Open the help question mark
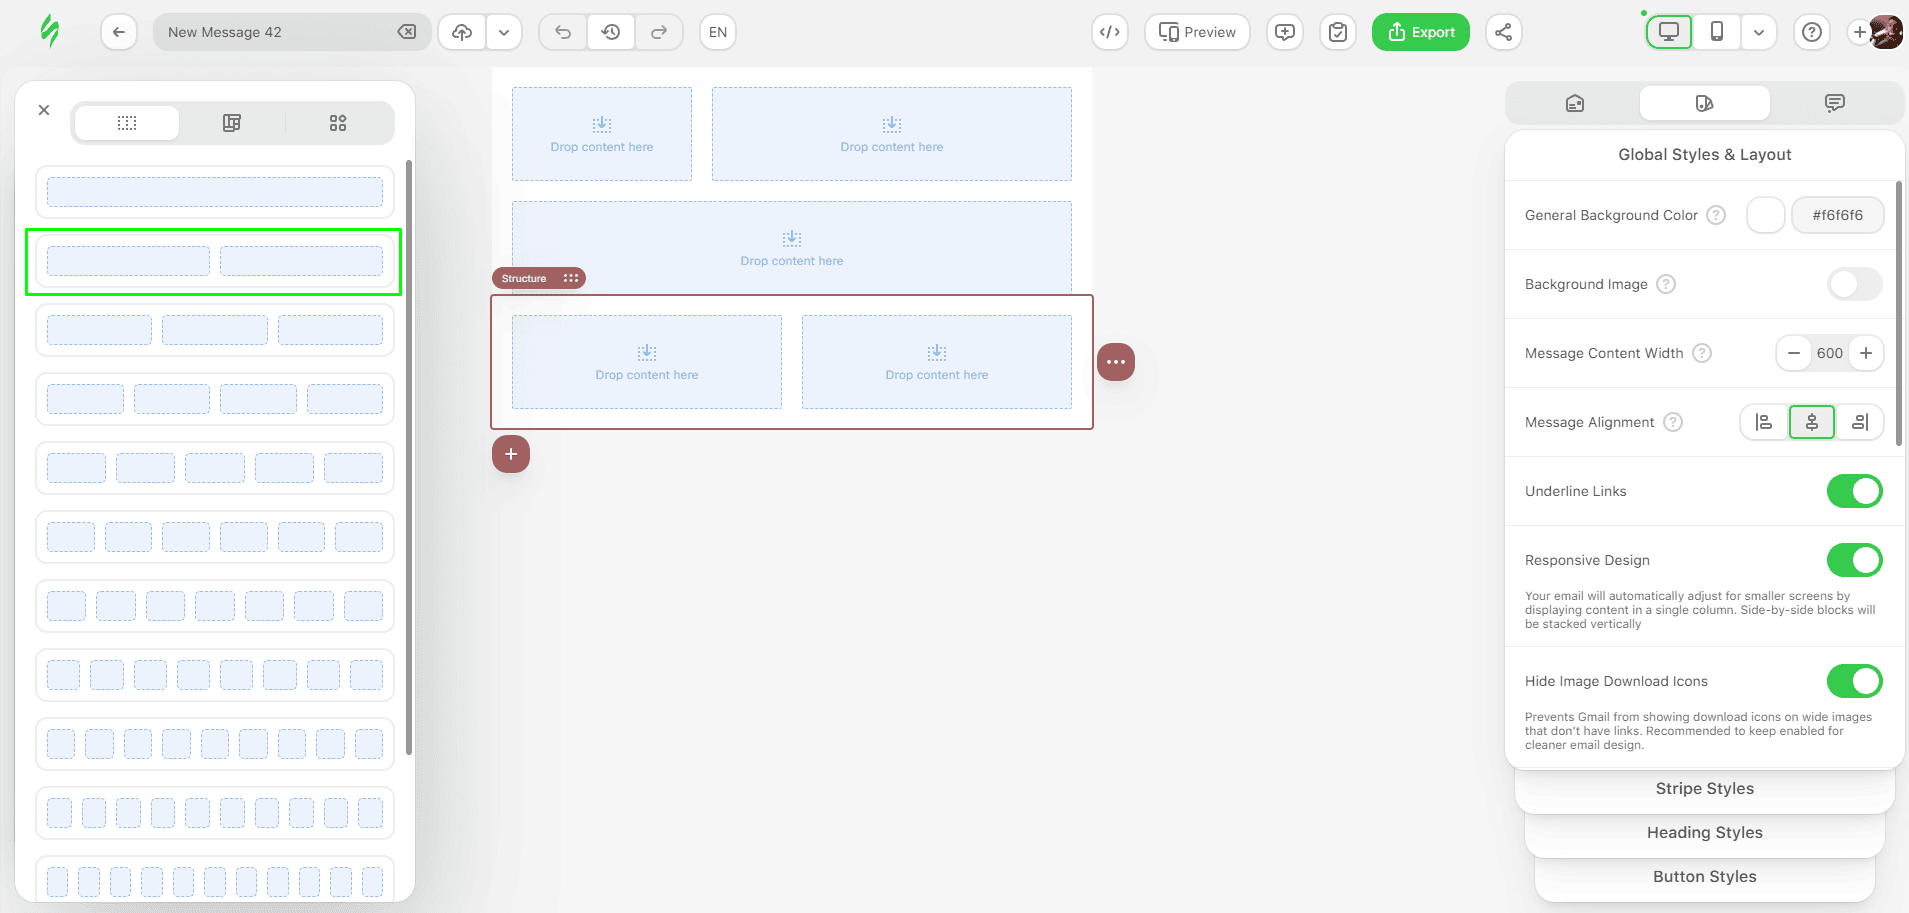This screenshot has height=913, width=1909. pos(1811,32)
